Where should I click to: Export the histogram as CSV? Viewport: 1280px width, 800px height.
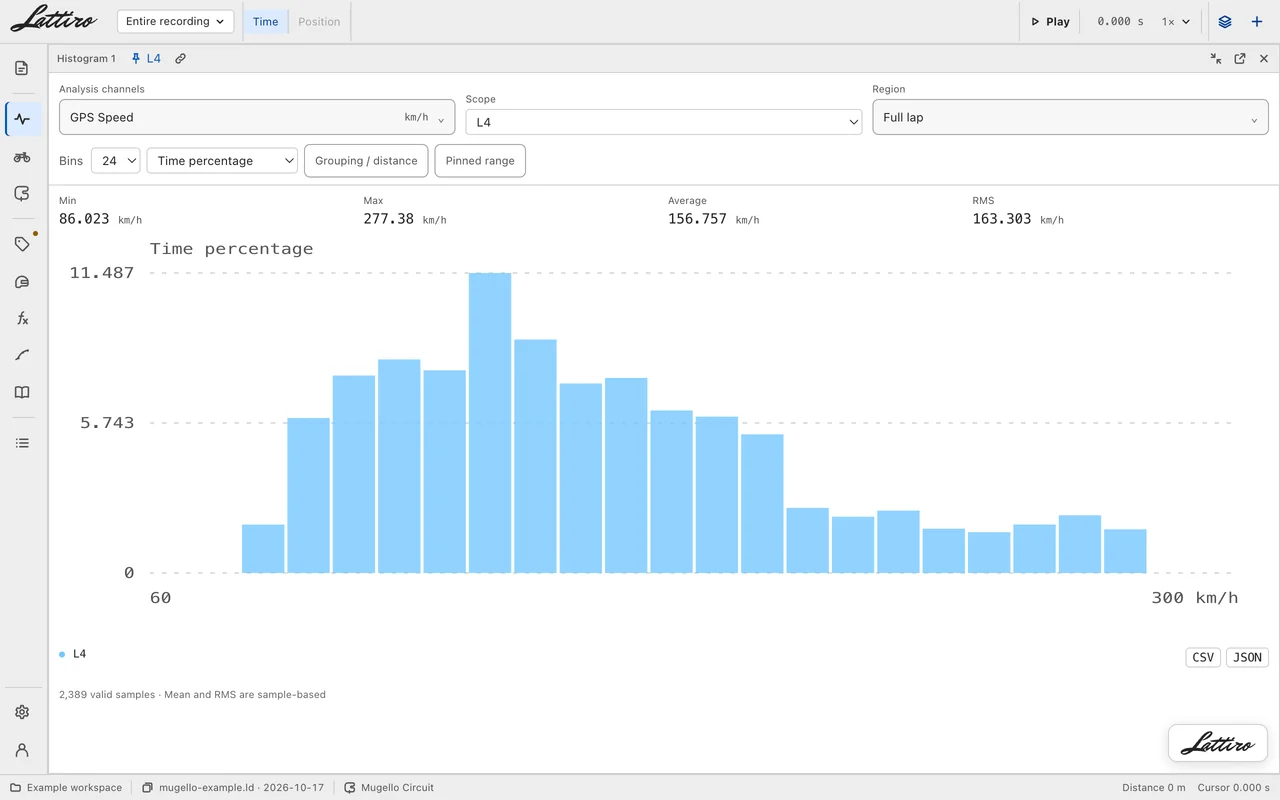pos(1203,657)
